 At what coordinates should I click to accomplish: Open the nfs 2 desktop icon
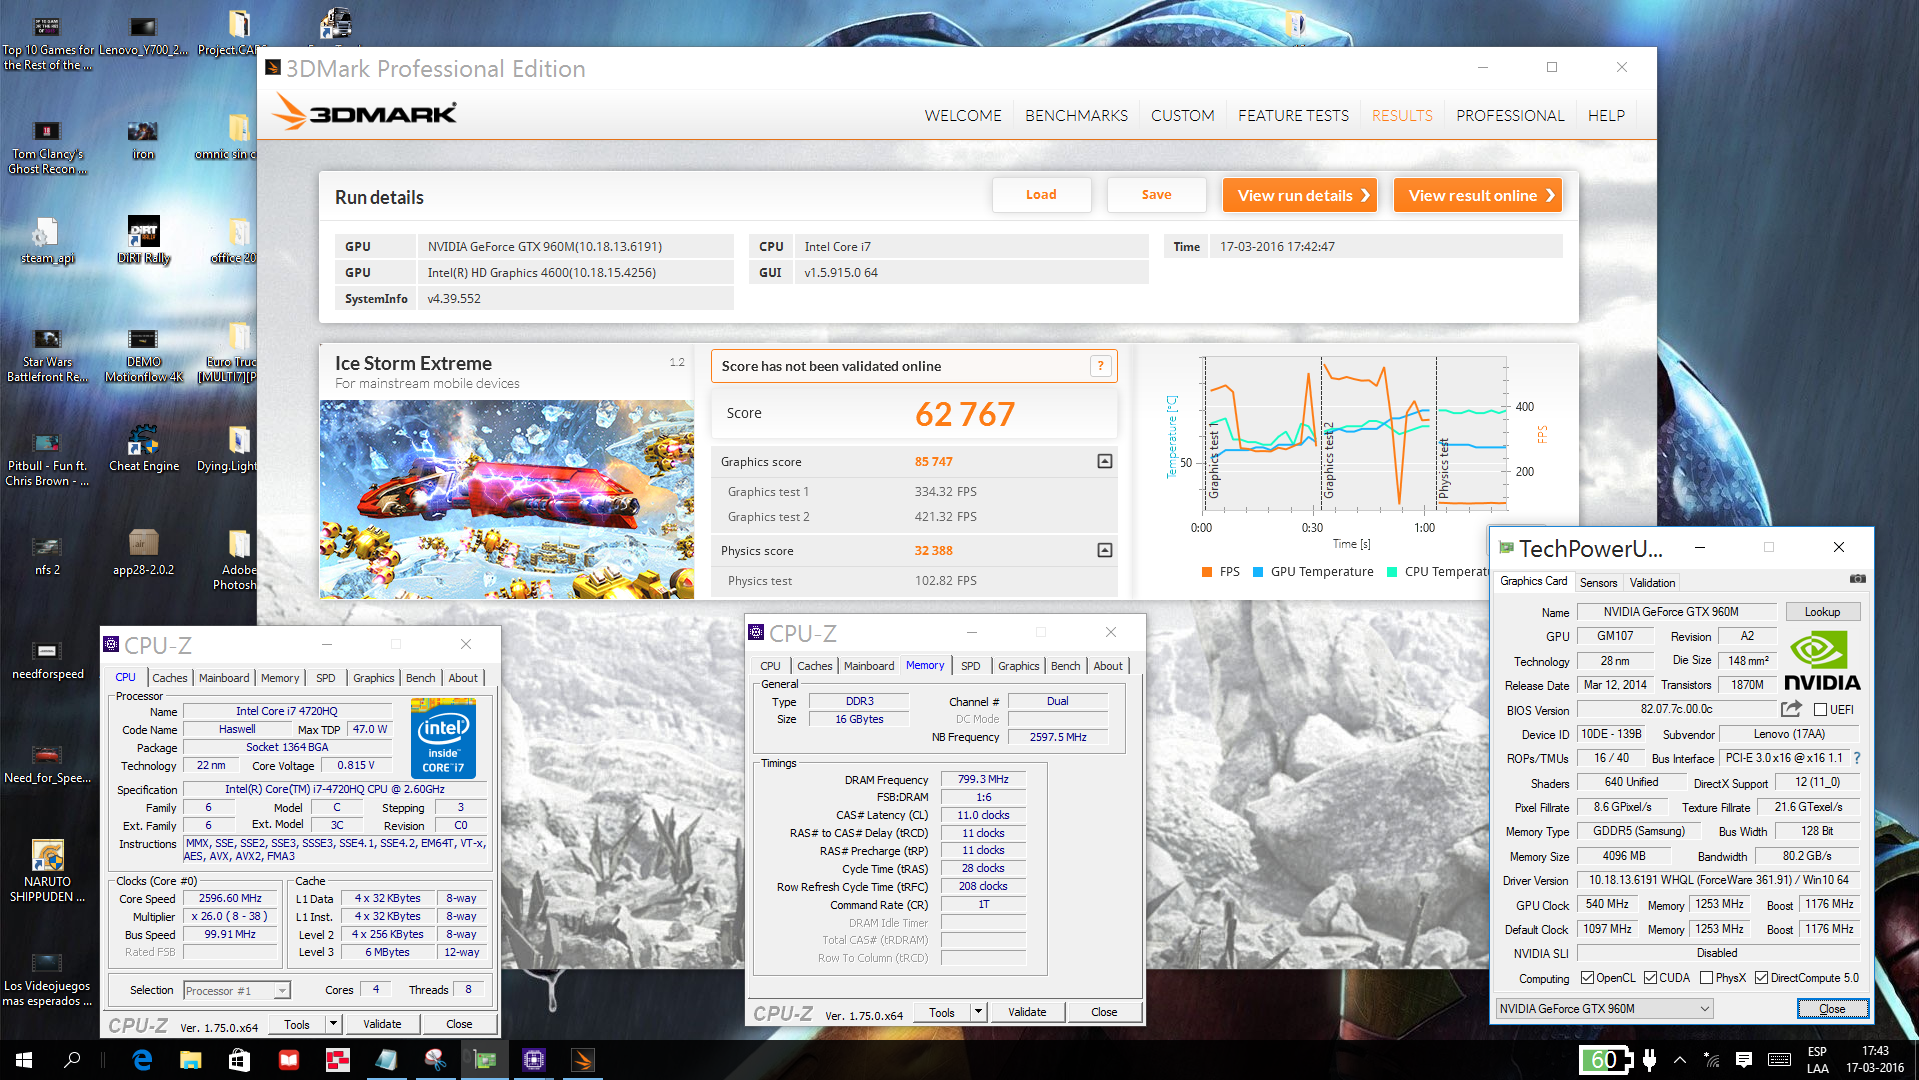point(47,555)
